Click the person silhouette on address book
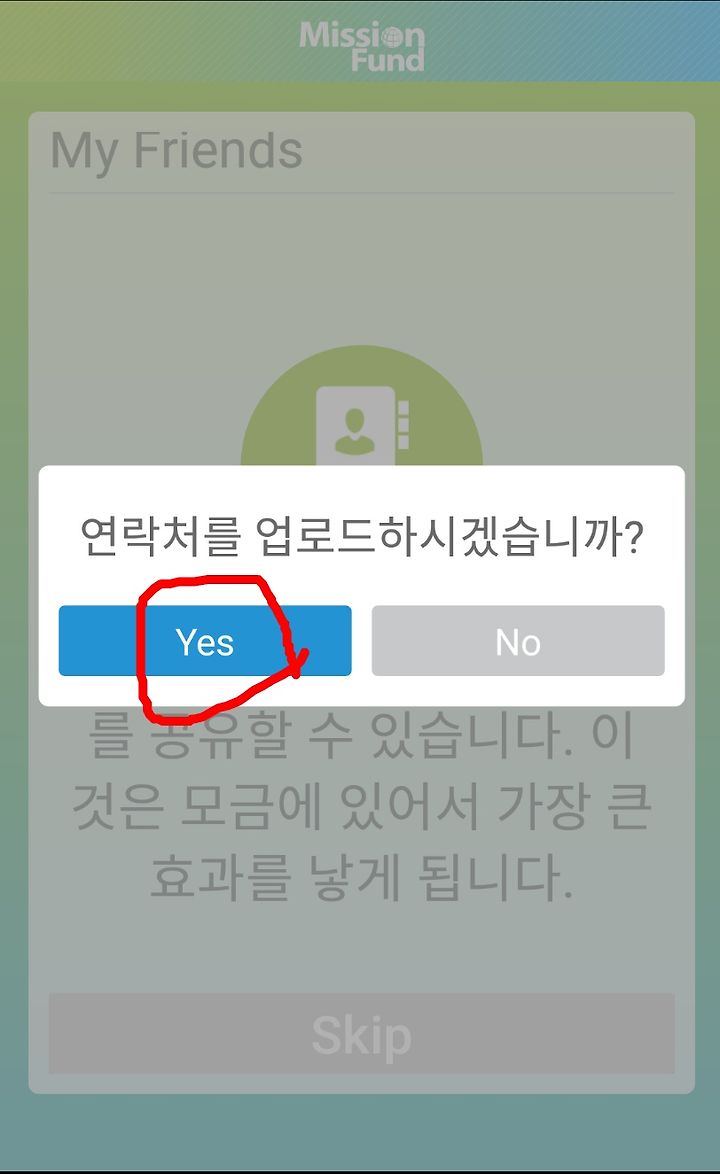 pyautogui.click(x=355, y=432)
